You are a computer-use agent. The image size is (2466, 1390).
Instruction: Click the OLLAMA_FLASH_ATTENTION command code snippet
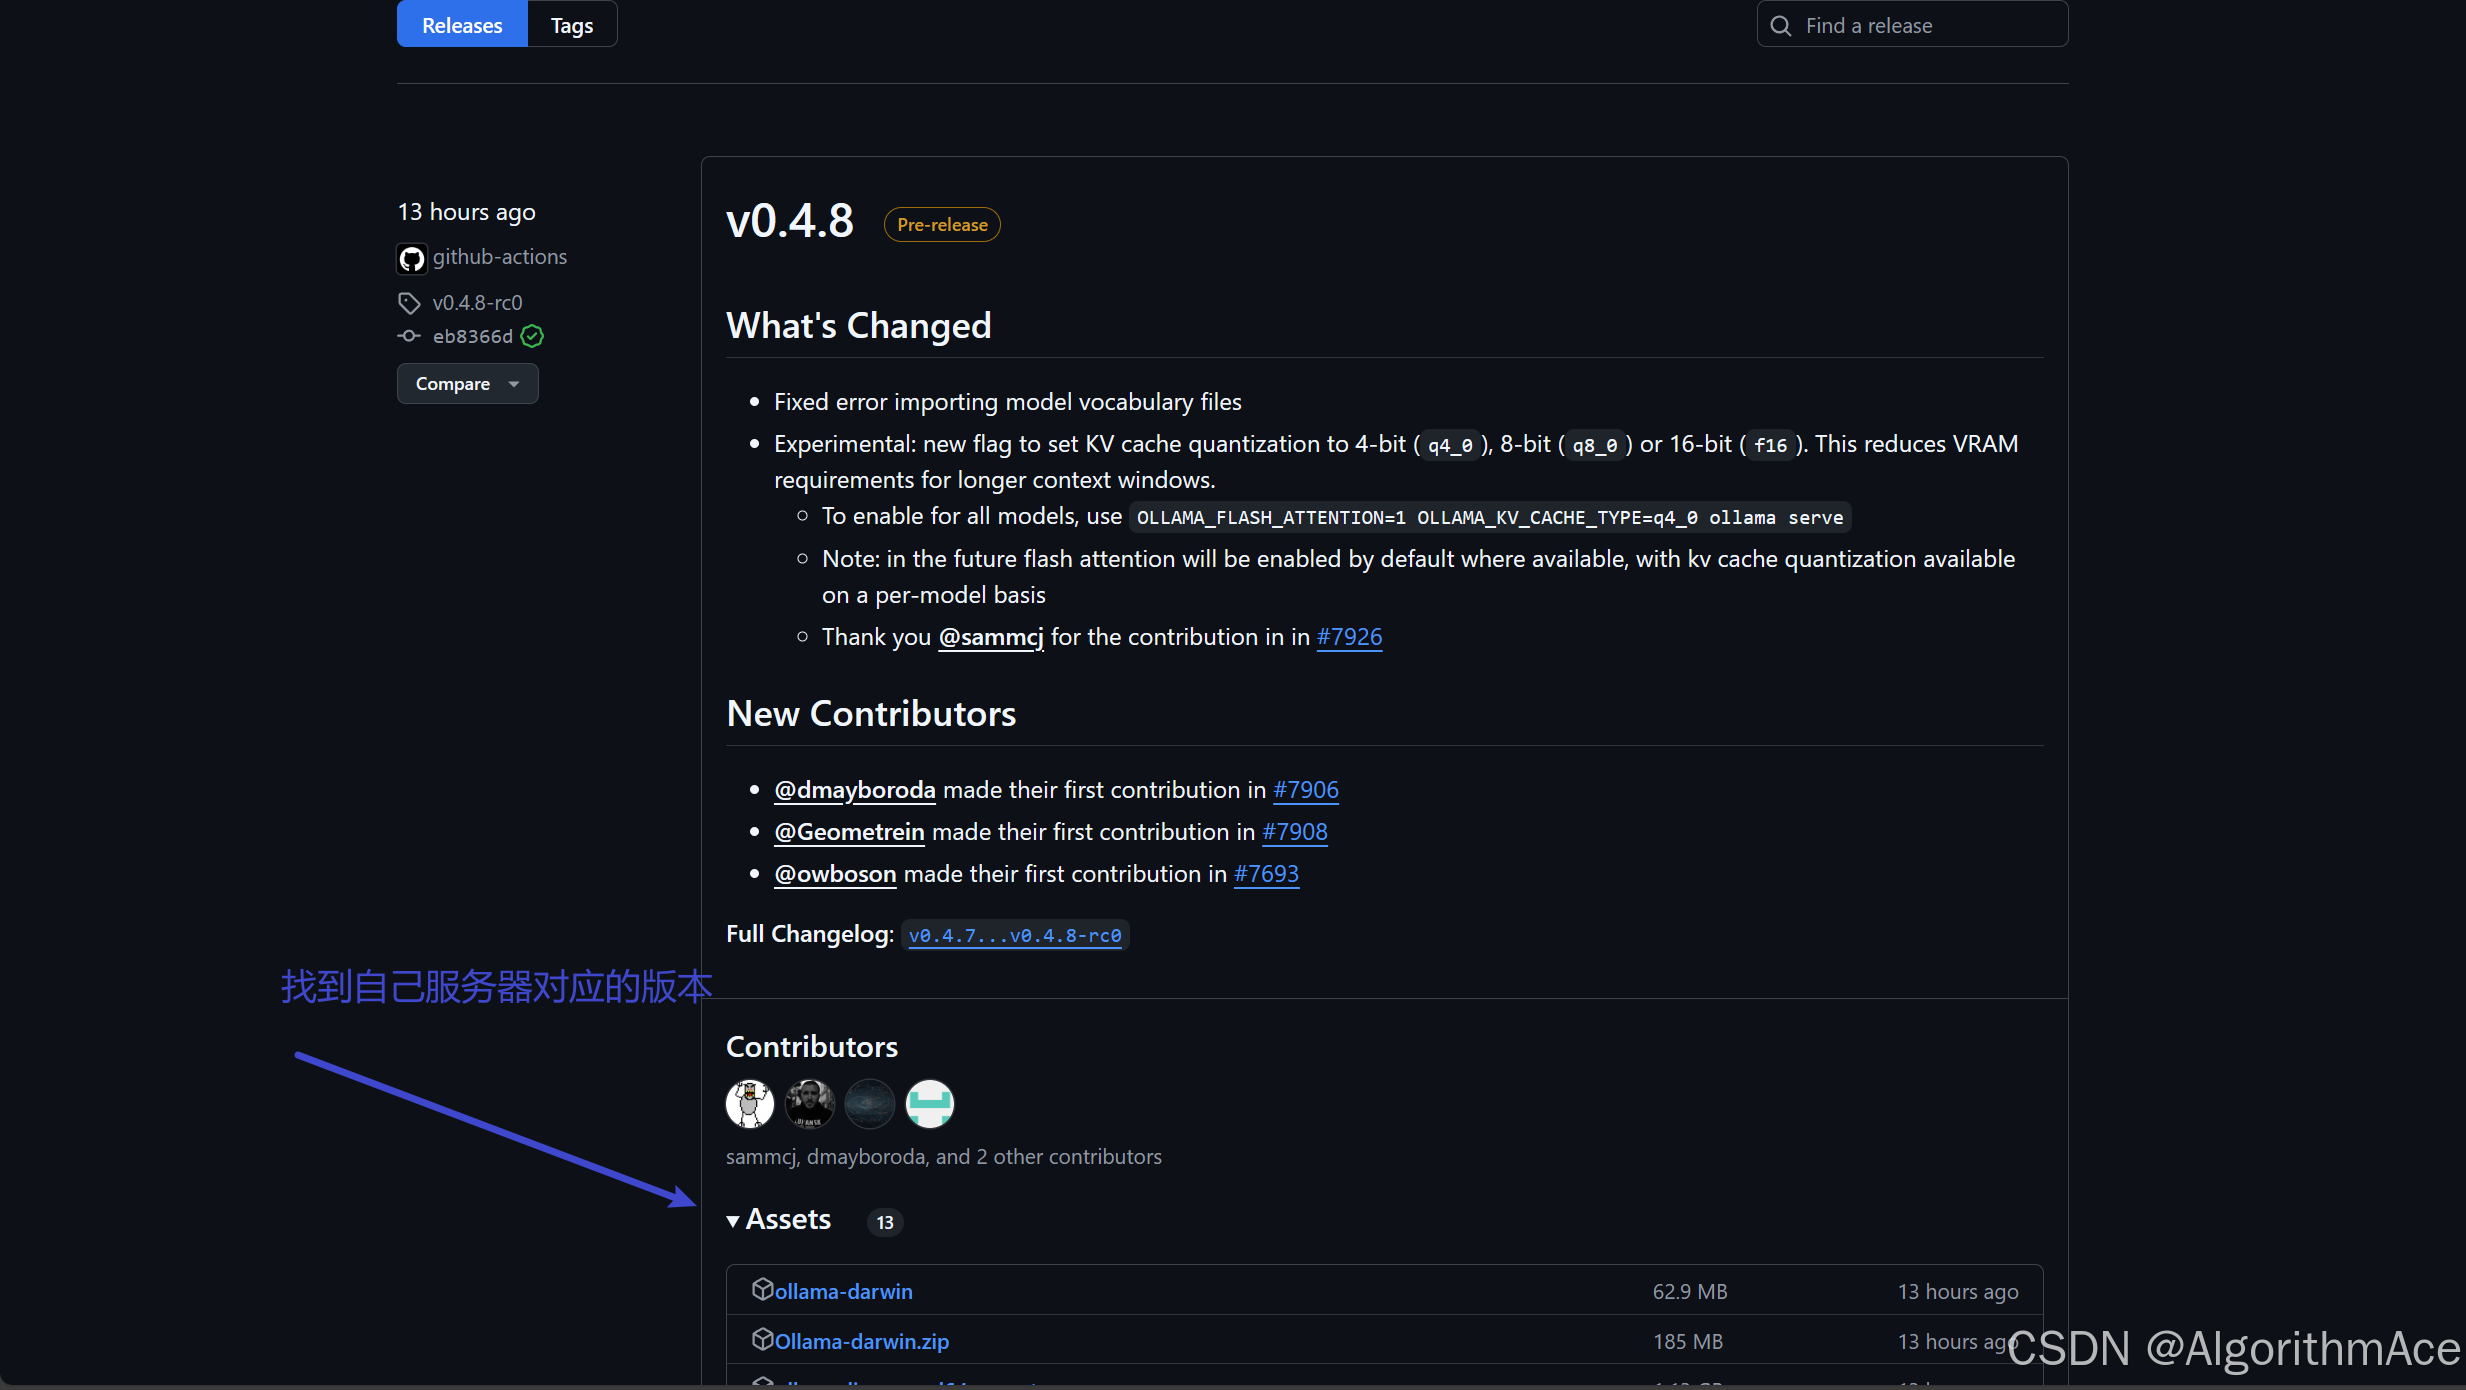tap(1490, 518)
